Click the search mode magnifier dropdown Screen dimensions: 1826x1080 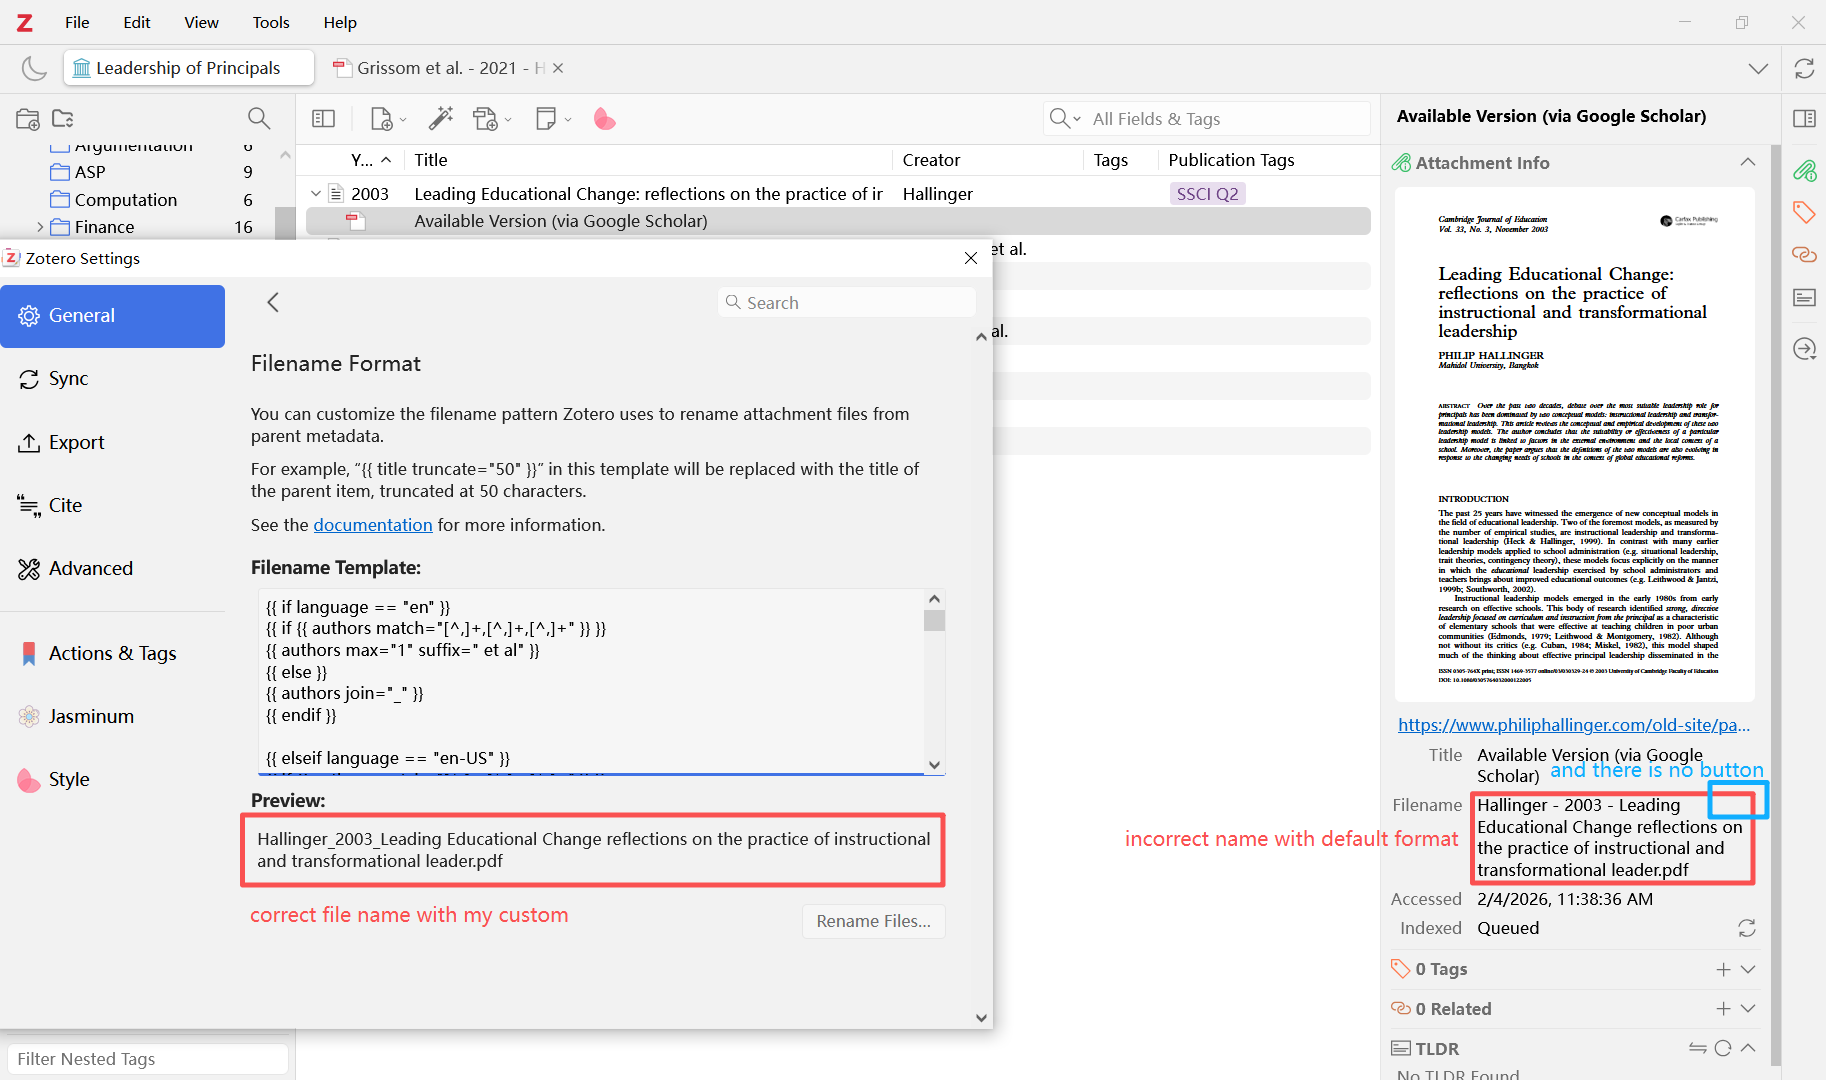[x=1065, y=119]
